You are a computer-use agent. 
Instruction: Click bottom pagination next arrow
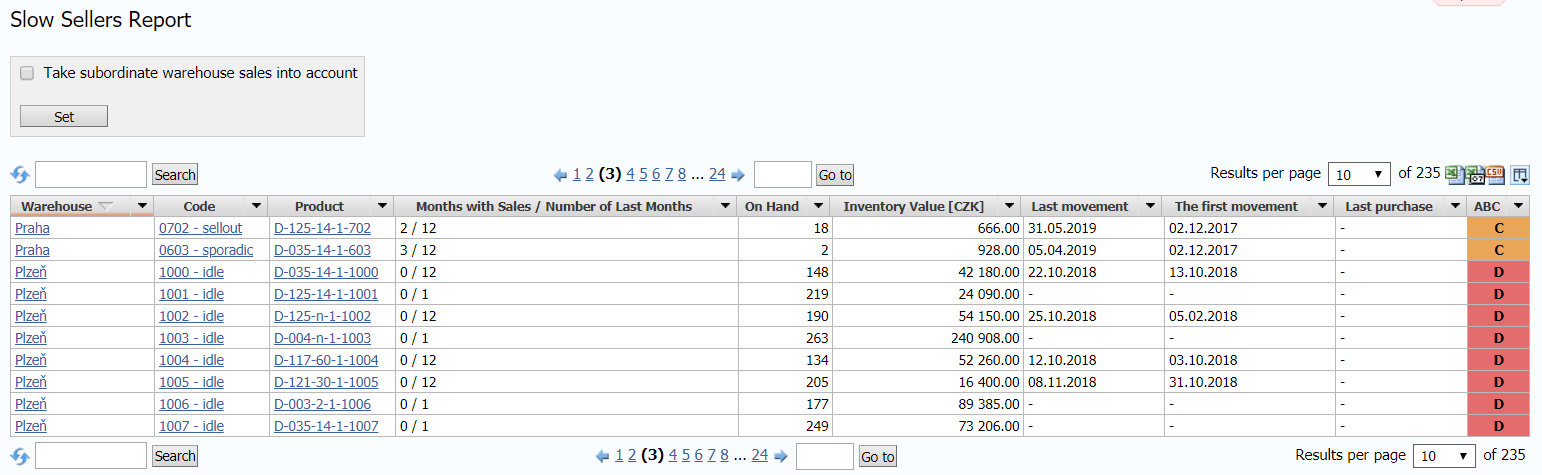[780, 456]
